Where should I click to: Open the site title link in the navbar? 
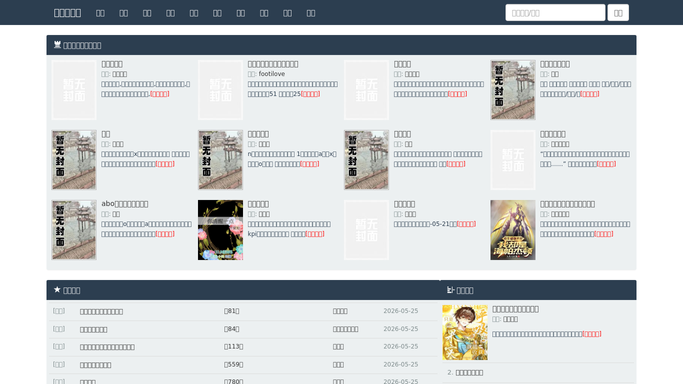point(67,13)
